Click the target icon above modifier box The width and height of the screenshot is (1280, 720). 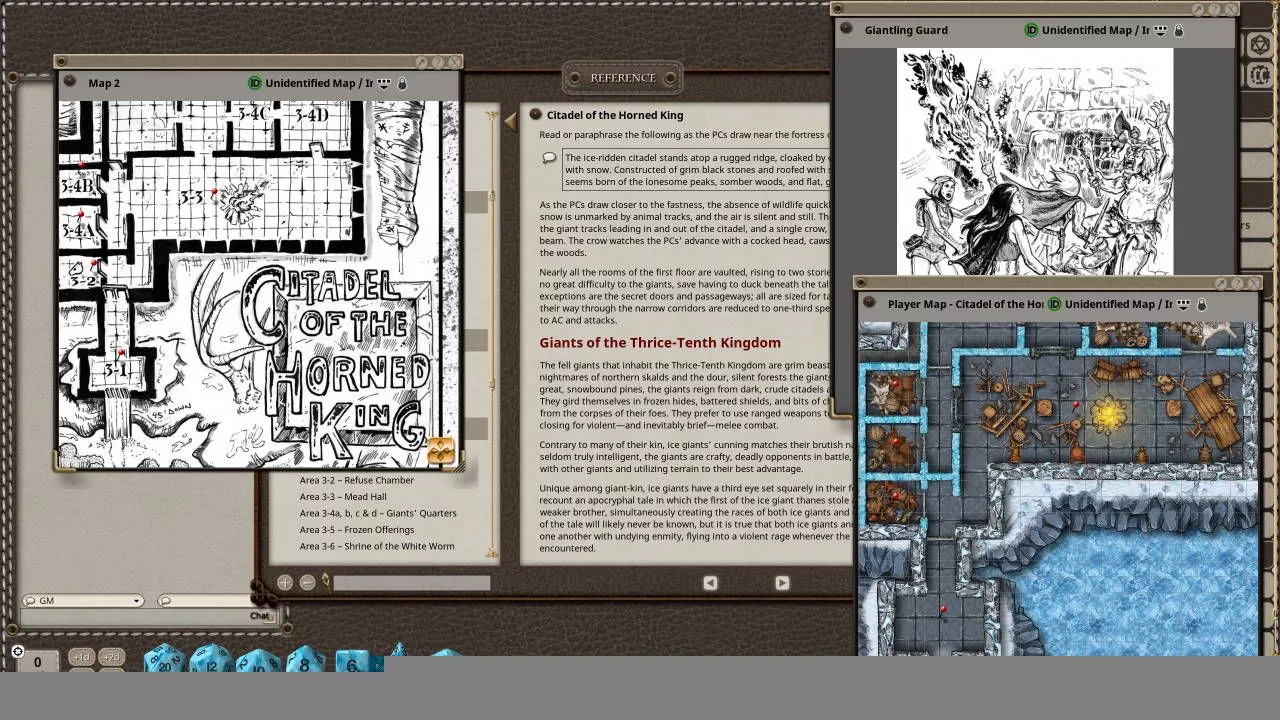18,652
